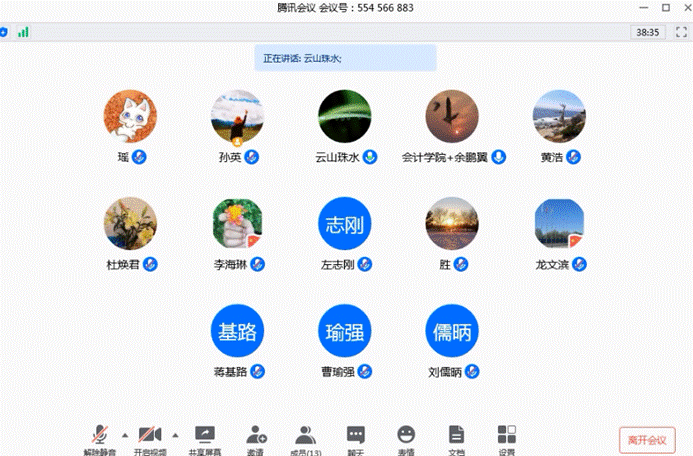Open the emoji reactions (表情) icon

[x=405, y=436]
